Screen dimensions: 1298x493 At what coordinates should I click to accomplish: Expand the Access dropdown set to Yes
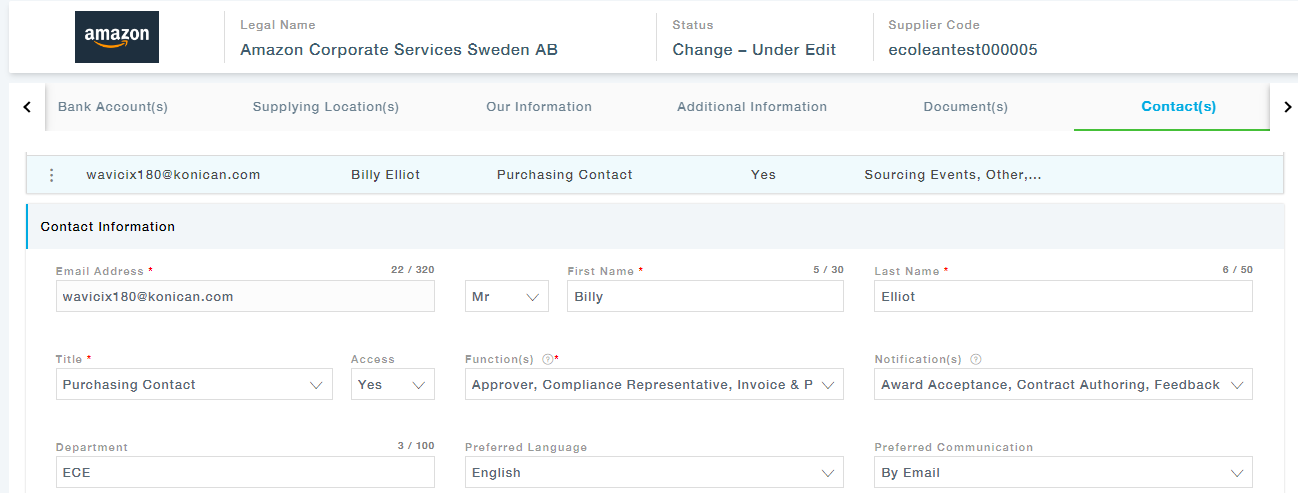click(x=392, y=385)
